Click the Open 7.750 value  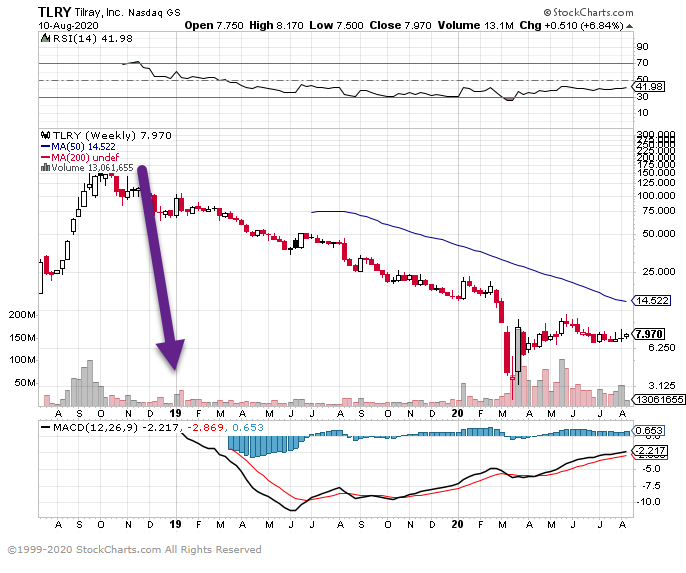pos(214,25)
